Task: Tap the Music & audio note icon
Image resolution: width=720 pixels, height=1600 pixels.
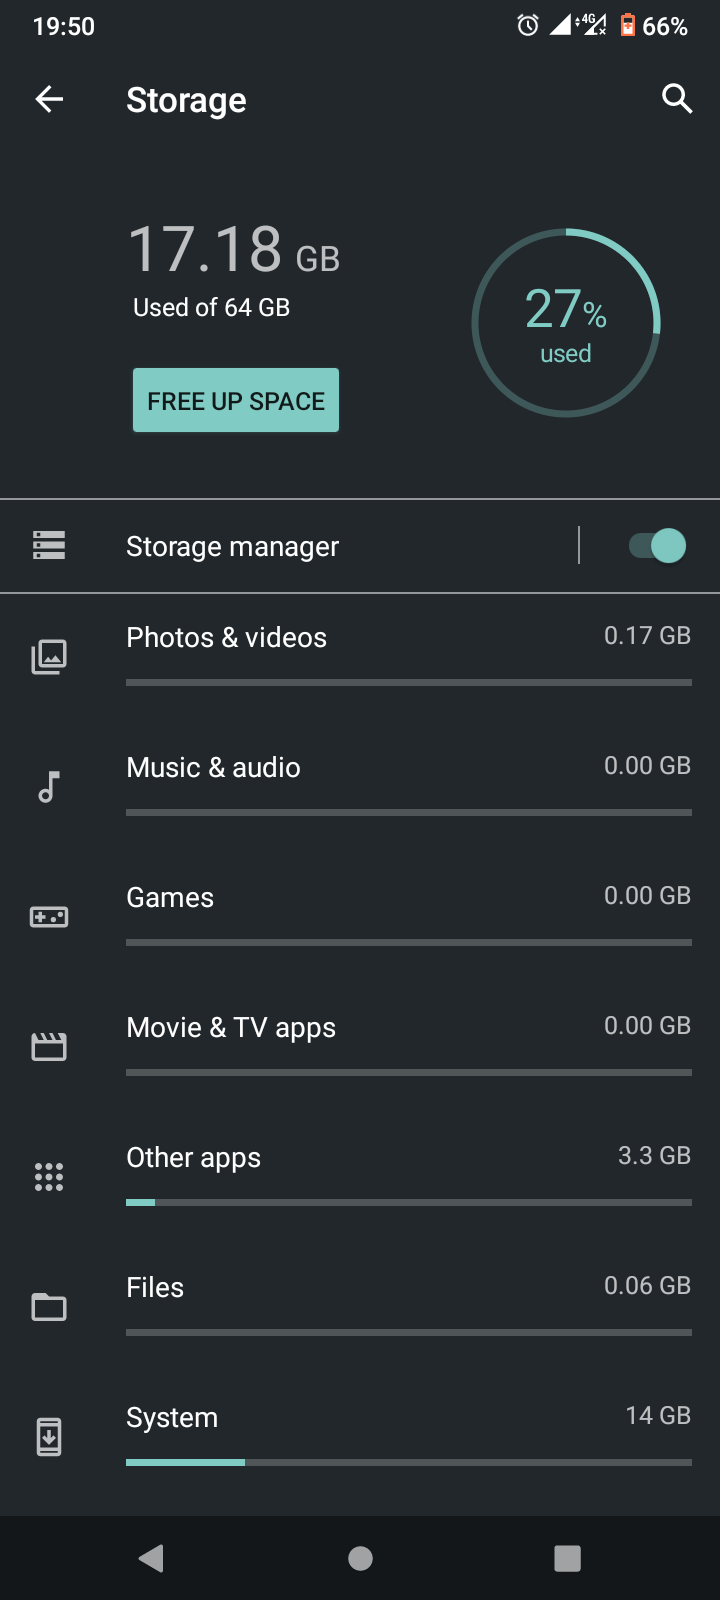Action: pyautogui.click(x=49, y=787)
